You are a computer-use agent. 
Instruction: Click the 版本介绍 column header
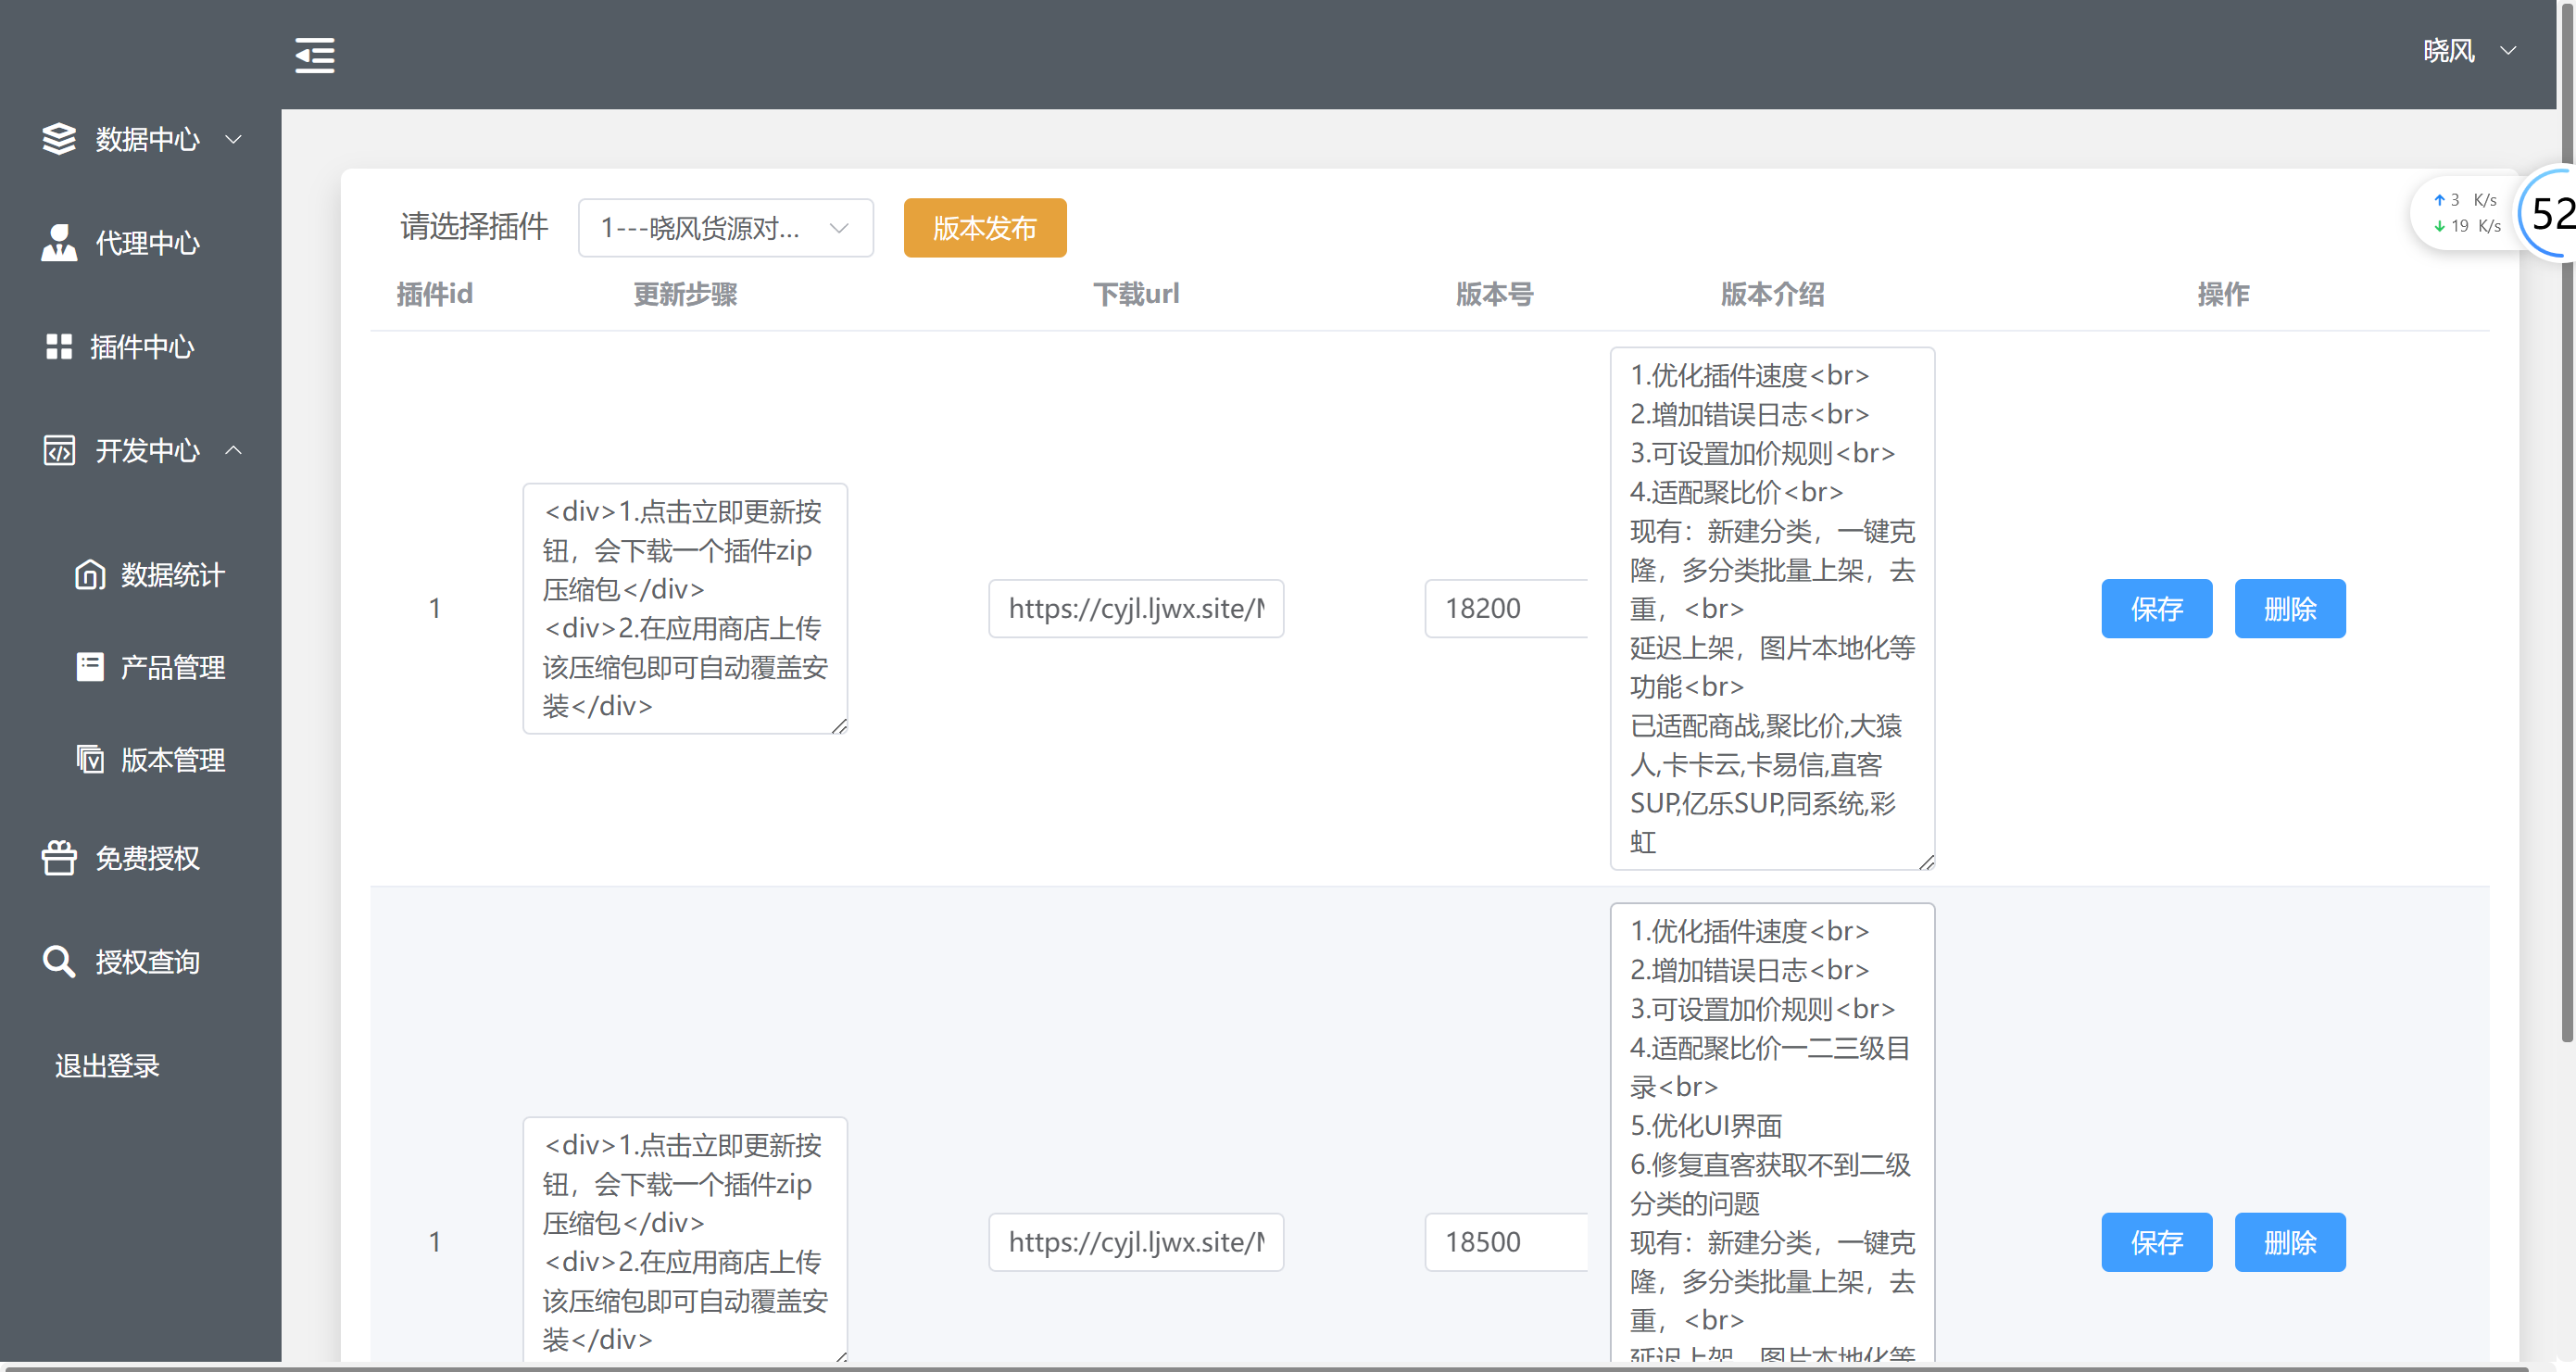[1772, 294]
